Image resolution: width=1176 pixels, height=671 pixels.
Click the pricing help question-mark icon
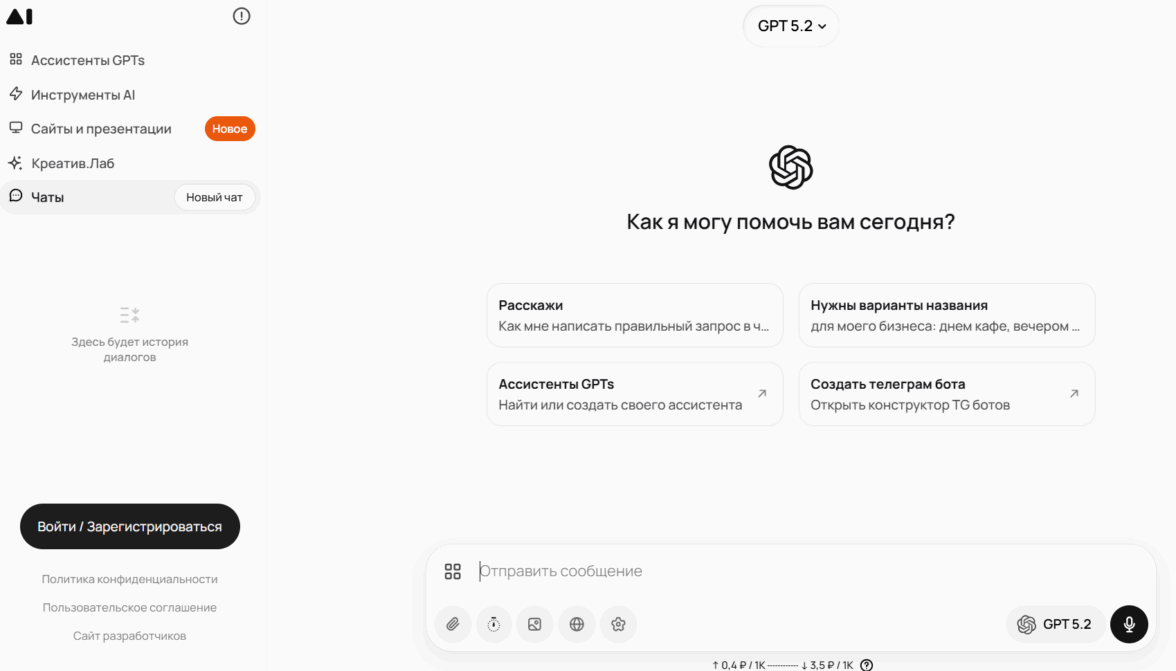click(866, 665)
